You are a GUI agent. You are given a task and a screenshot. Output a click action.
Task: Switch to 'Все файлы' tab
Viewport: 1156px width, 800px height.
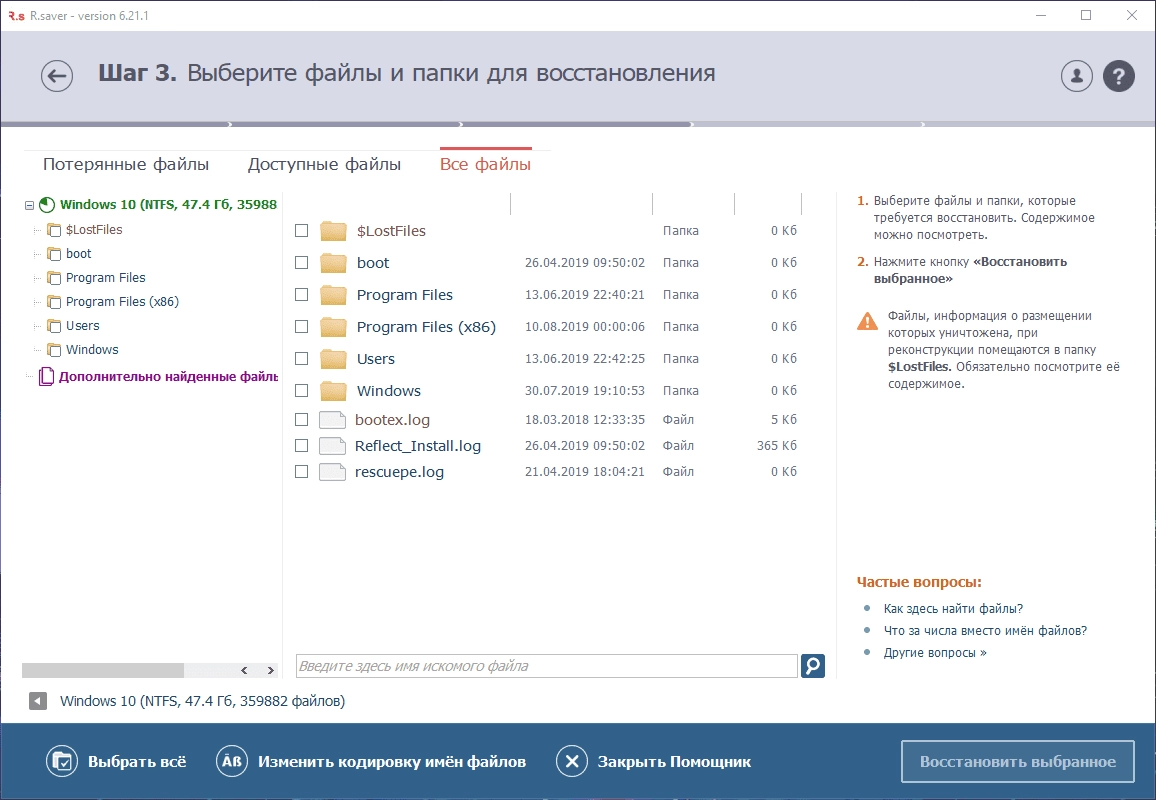[485, 164]
